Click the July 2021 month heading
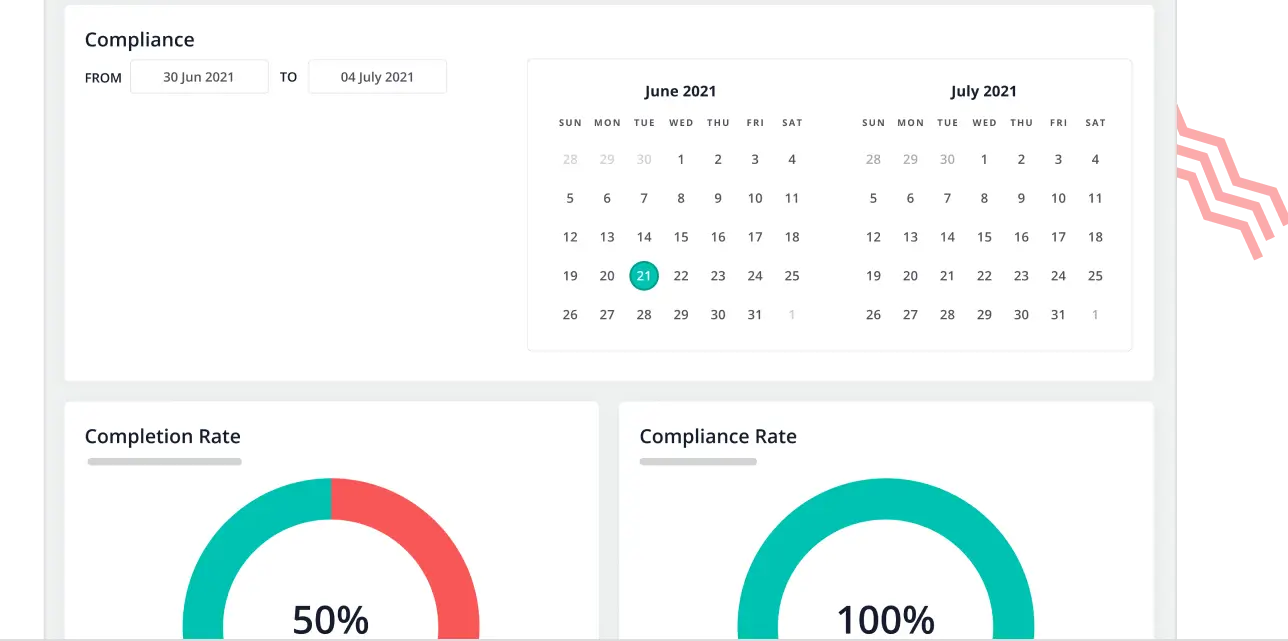This screenshot has width=1288, height=641. [x=984, y=91]
